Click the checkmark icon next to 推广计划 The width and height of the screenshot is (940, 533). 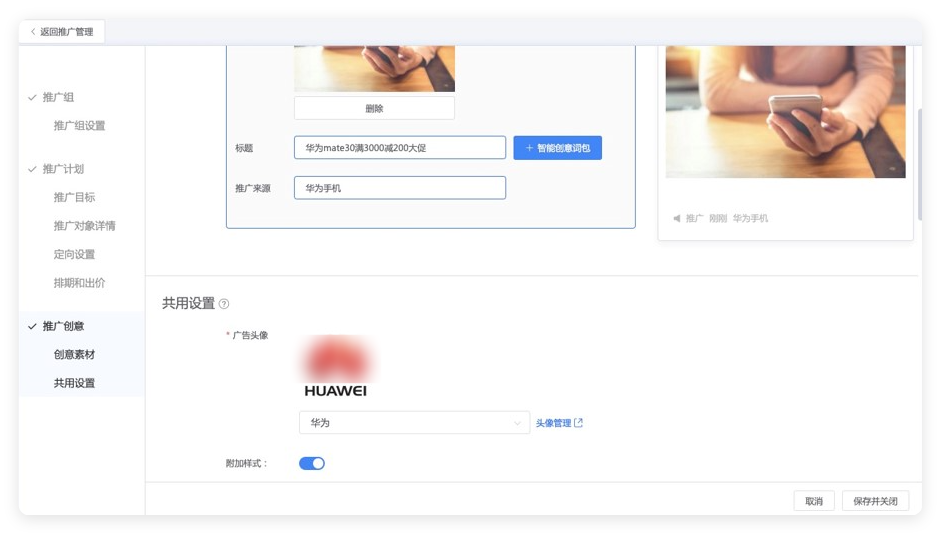[32, 169]
